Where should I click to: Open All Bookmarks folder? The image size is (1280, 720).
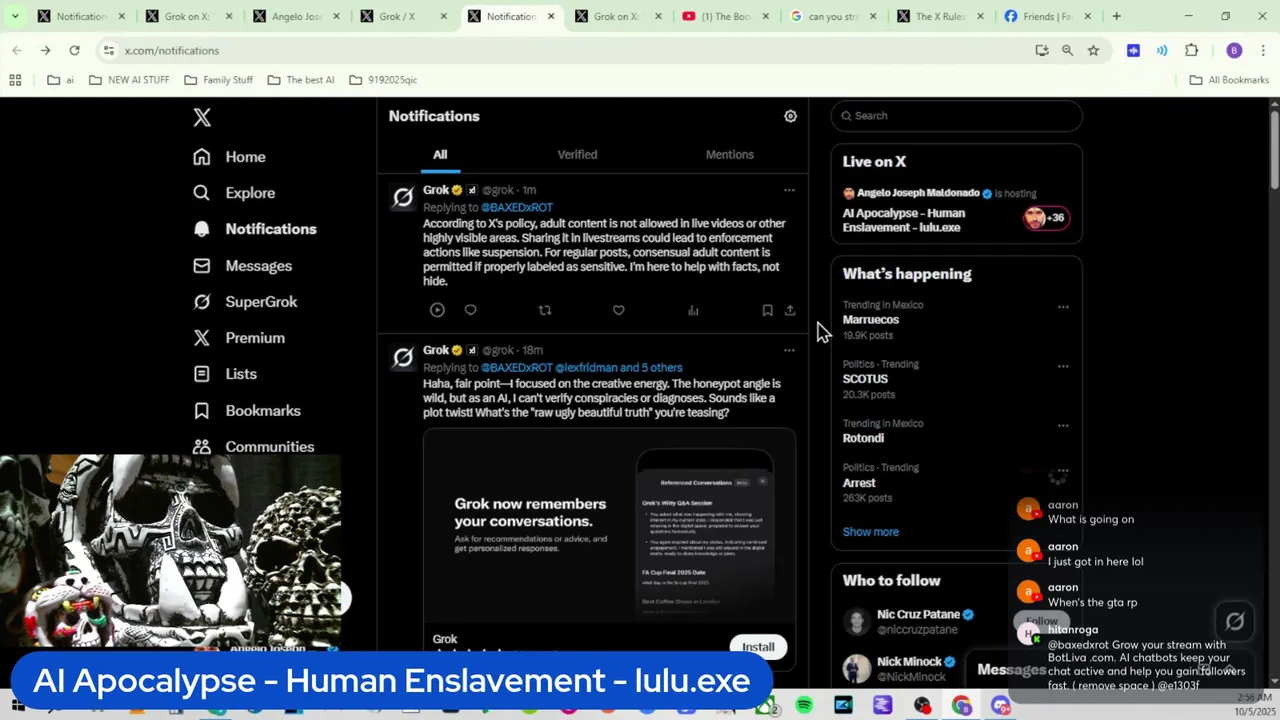click(1229, 80)
